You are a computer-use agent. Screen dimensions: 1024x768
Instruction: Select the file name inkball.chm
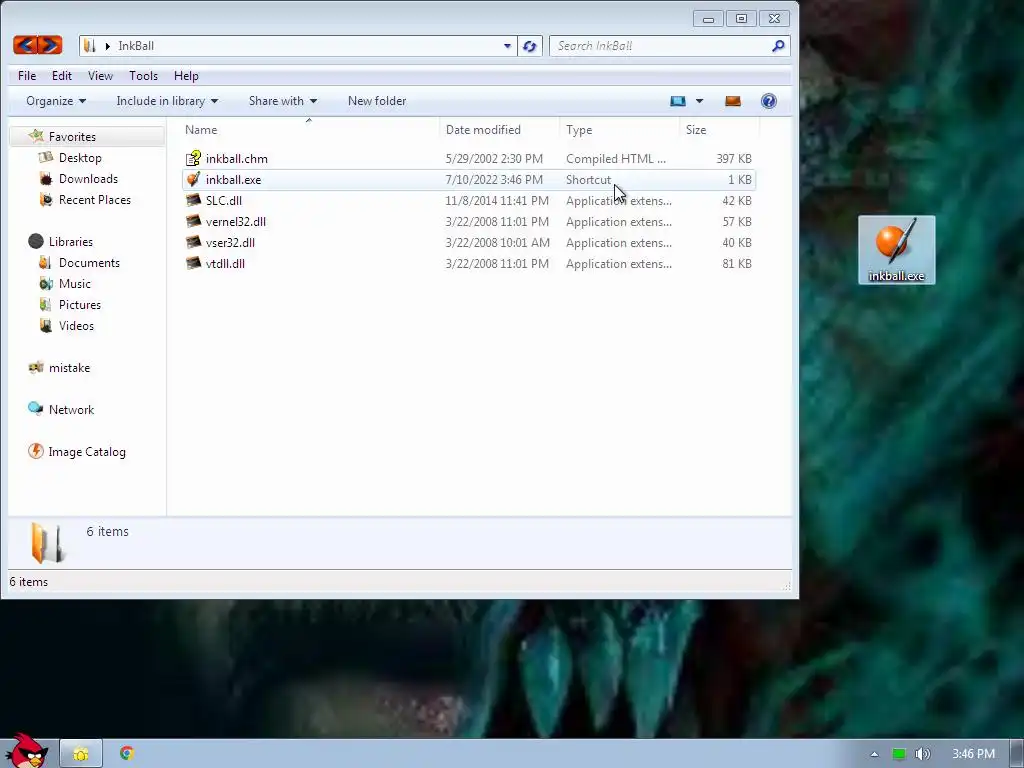tap(236, 158)
